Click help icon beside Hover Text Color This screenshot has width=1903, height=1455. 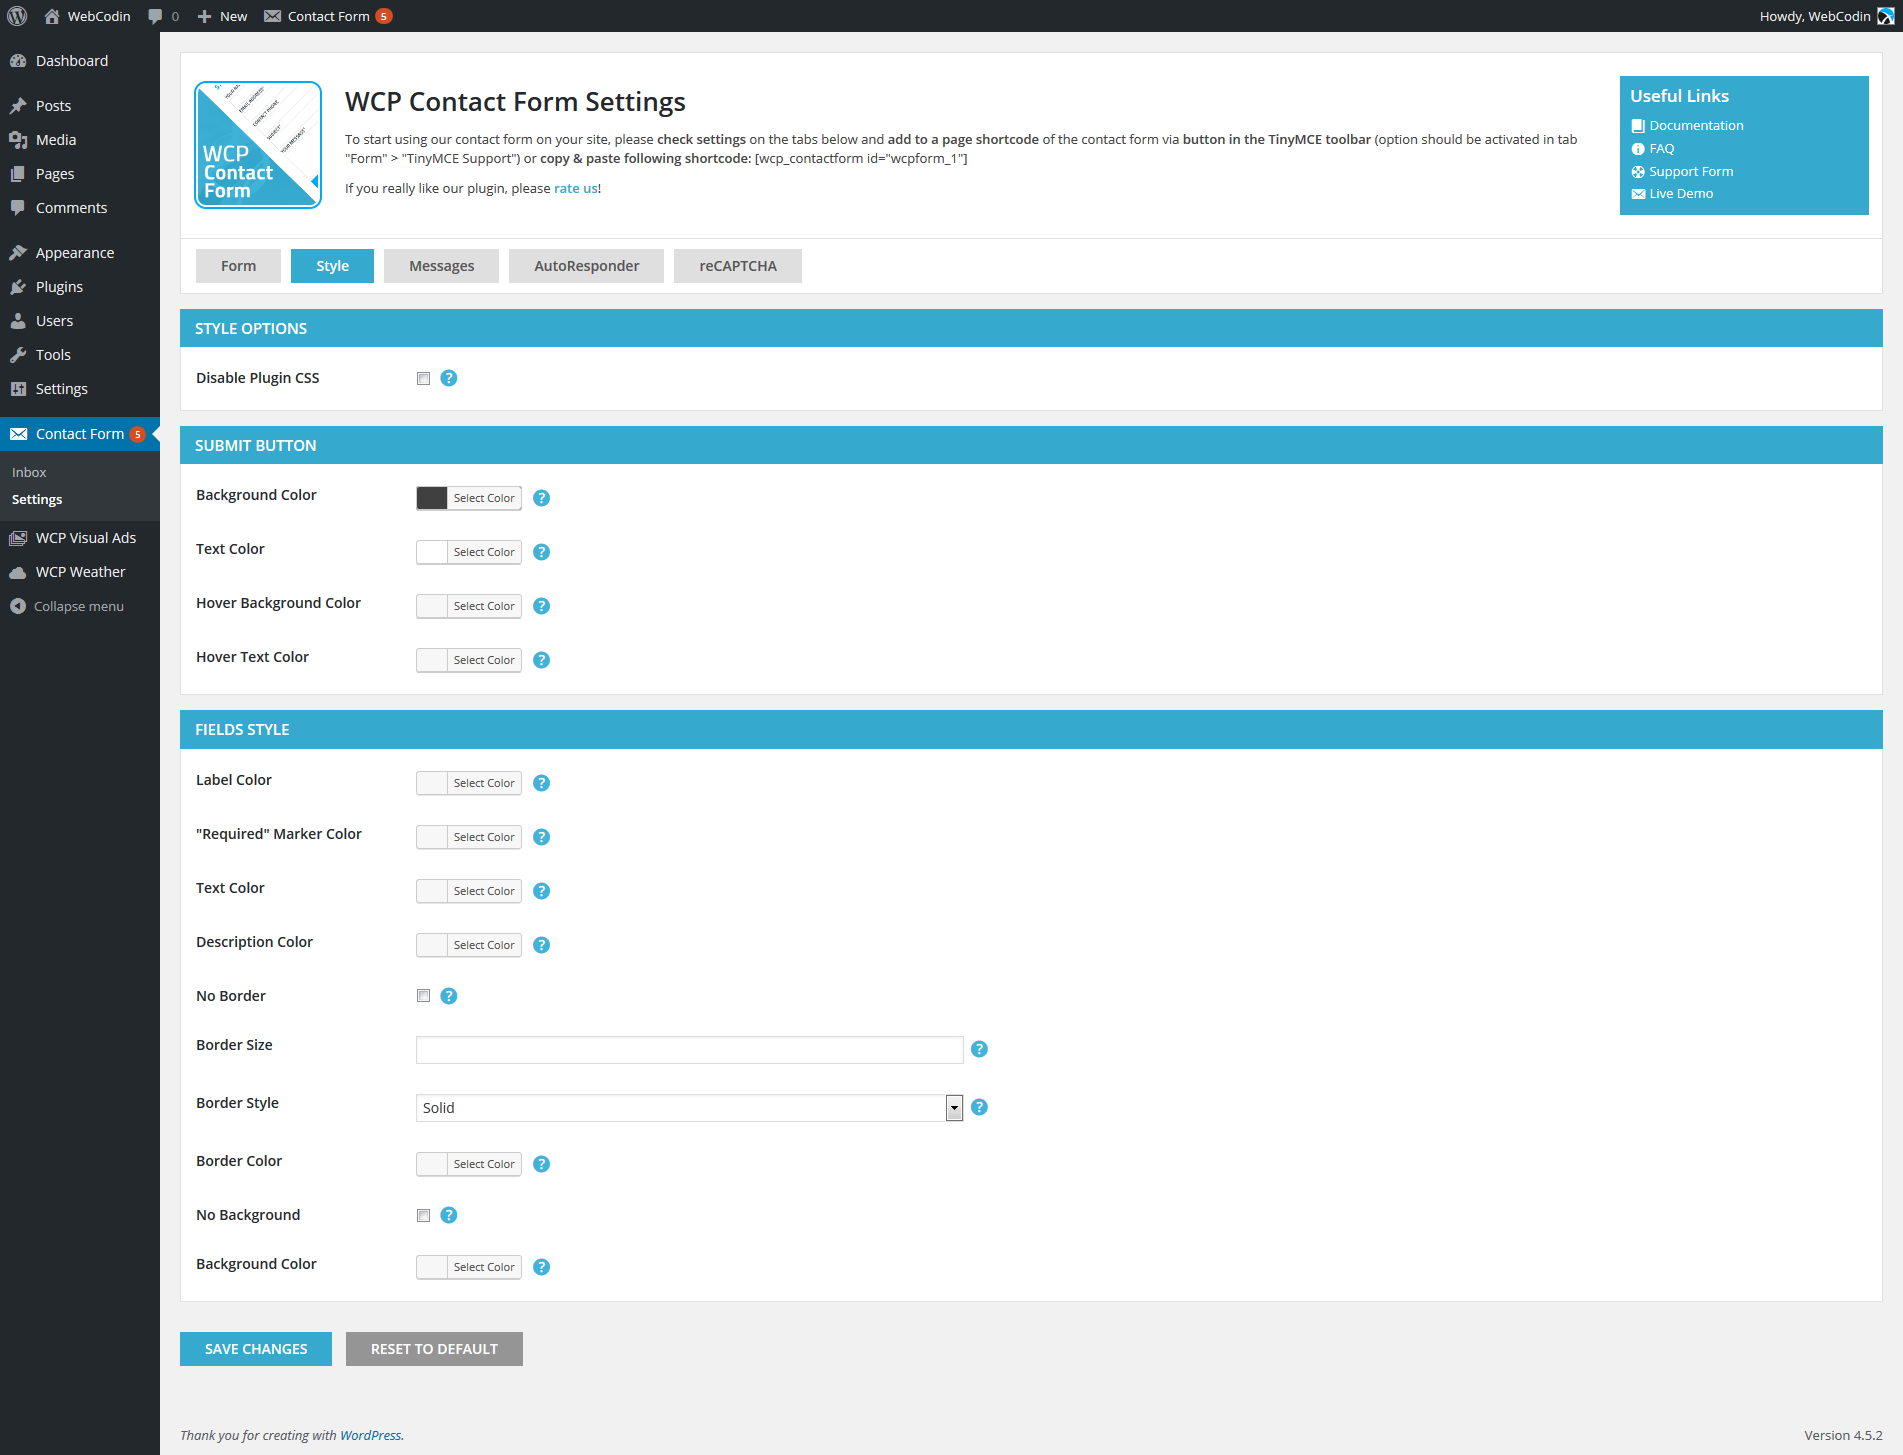pyautogui.click(x=541, y=660)
